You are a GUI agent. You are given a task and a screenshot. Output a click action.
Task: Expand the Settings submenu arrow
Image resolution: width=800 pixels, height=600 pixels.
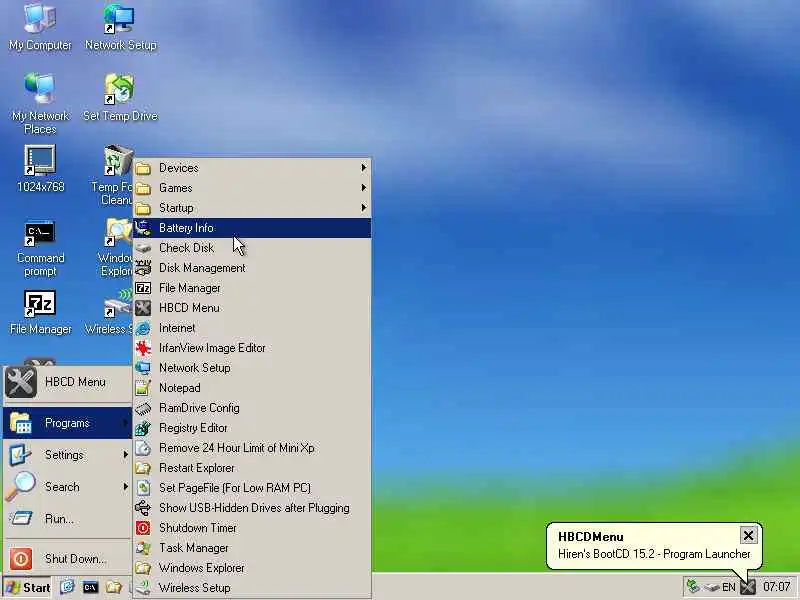point(126,455)
